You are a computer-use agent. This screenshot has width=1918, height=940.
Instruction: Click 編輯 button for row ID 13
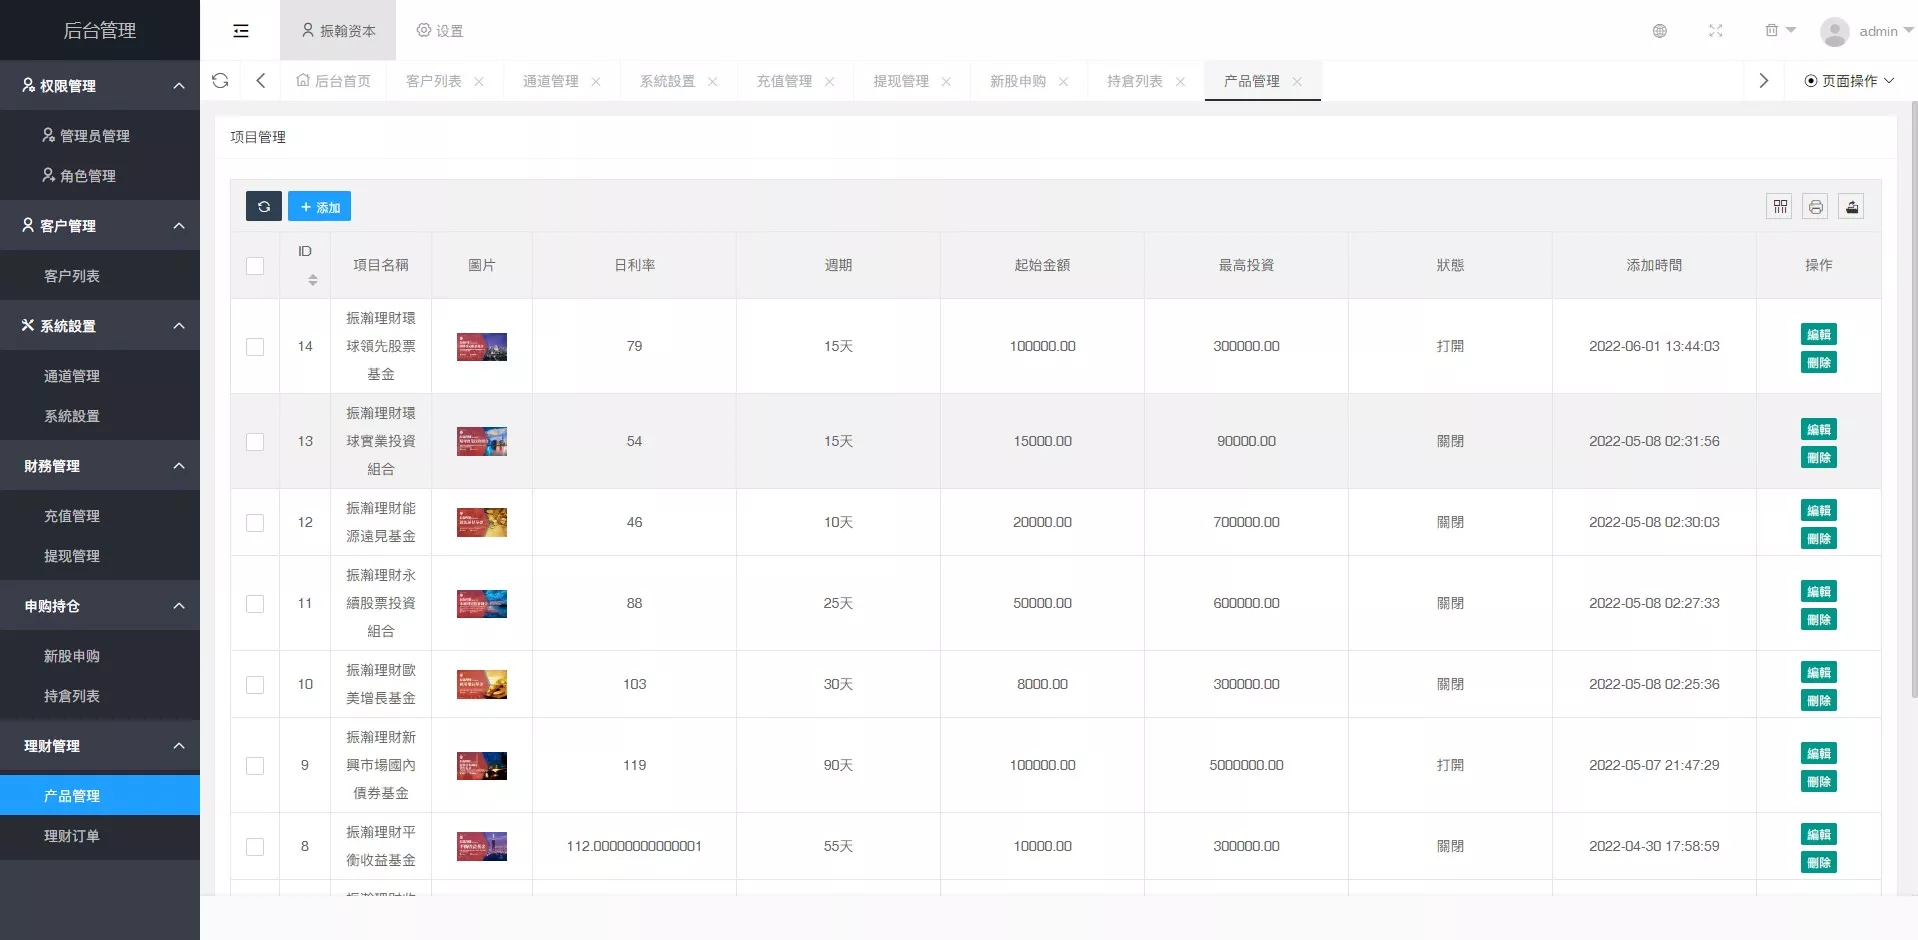point(1818,429)
